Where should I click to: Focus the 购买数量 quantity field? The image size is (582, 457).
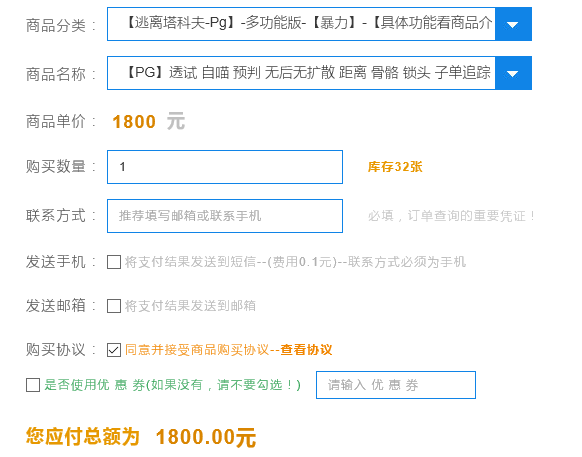pyautogui.click(x=225, y=167)
